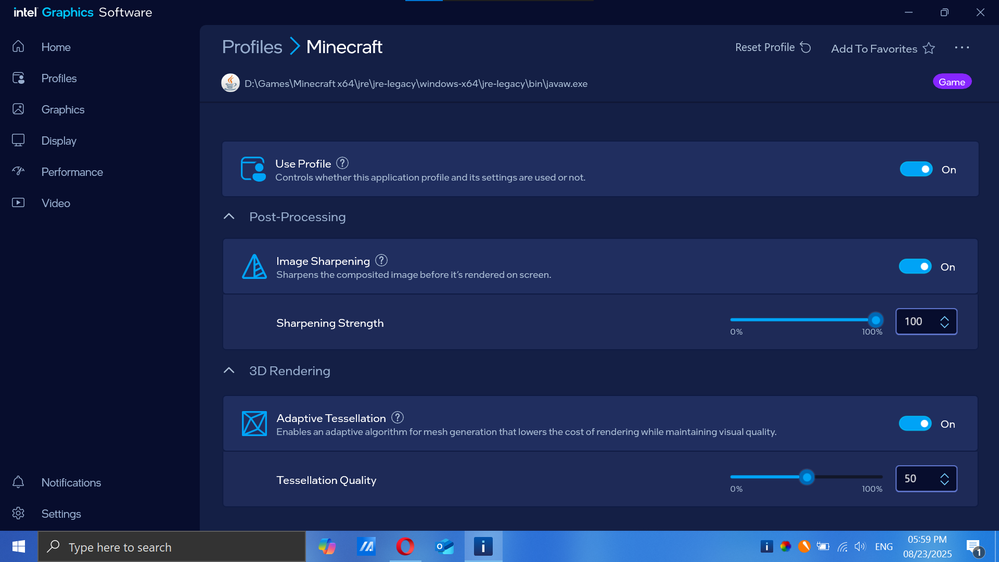The height and width of the screenshot is (562, 999).
Task: Click the Settings gear icon
Action: click(18, 513)
